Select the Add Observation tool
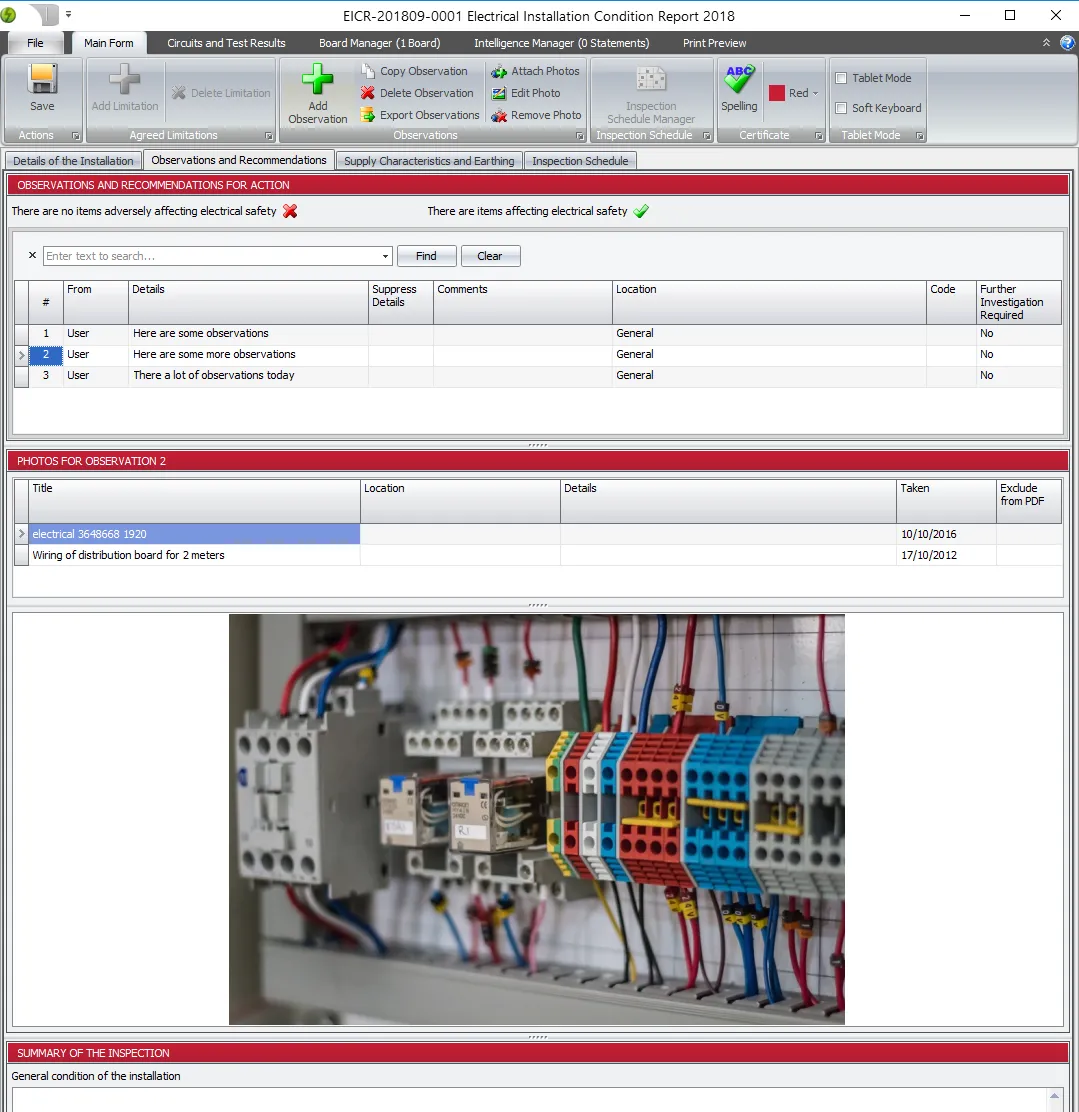1079x1112 pixels. (317, 92)
